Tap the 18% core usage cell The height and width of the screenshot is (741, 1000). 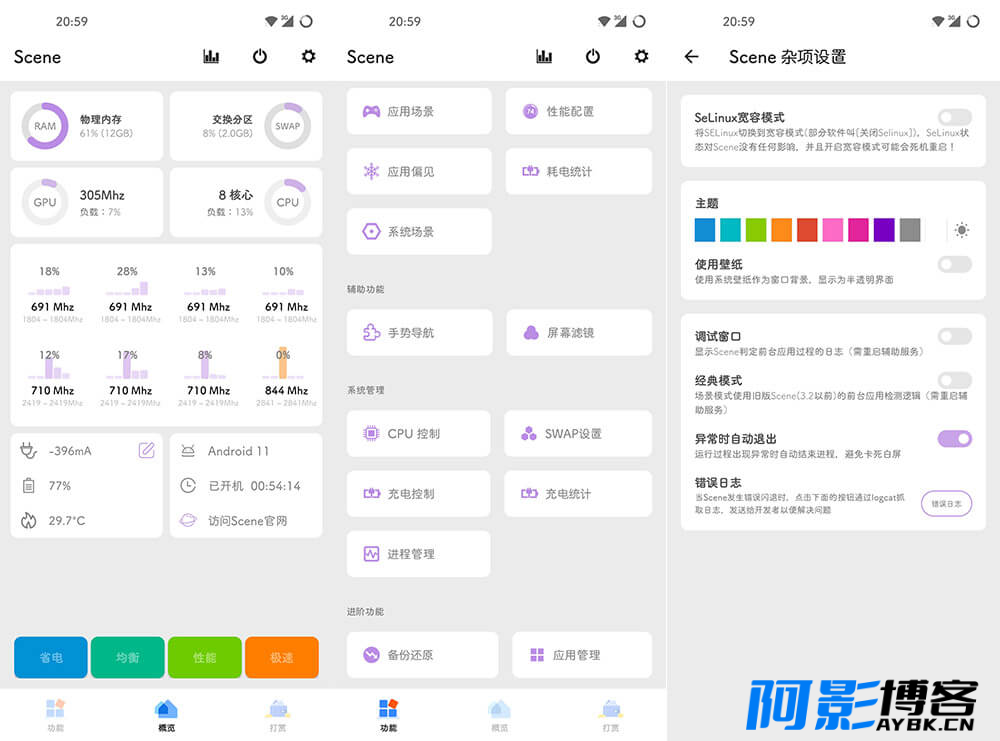point(52,294)
